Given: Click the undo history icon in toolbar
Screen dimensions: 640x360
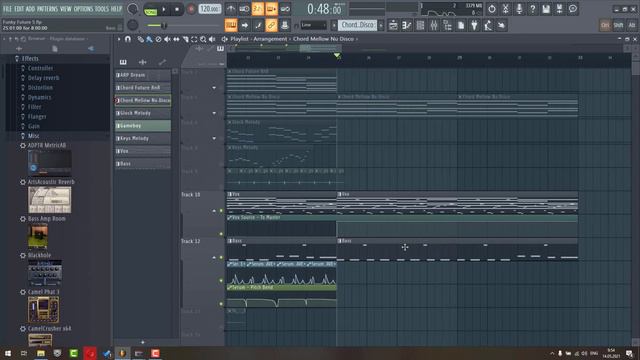Looking at the screenshot, I should coord(492,9).
